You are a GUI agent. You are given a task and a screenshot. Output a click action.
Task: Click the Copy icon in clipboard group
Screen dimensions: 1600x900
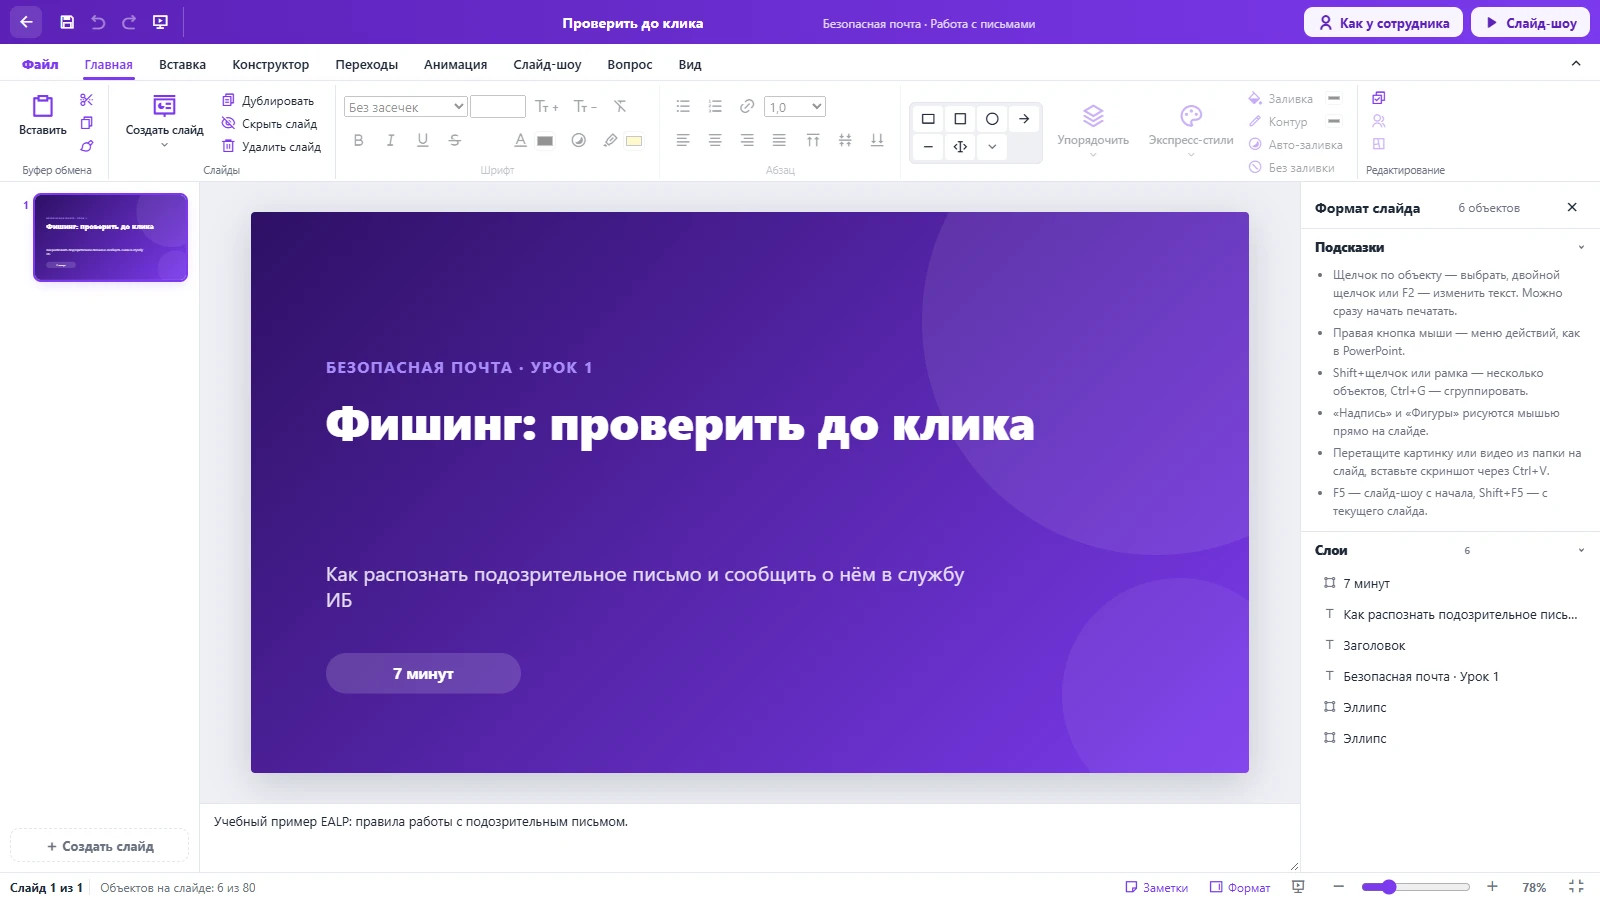pyautogui.click(x=87, y=123)
